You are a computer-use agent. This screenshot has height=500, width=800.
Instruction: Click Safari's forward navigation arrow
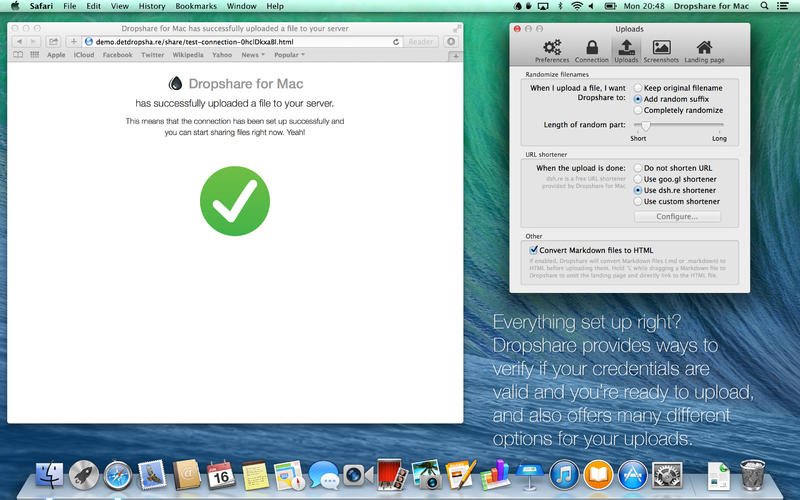point(33,42)
